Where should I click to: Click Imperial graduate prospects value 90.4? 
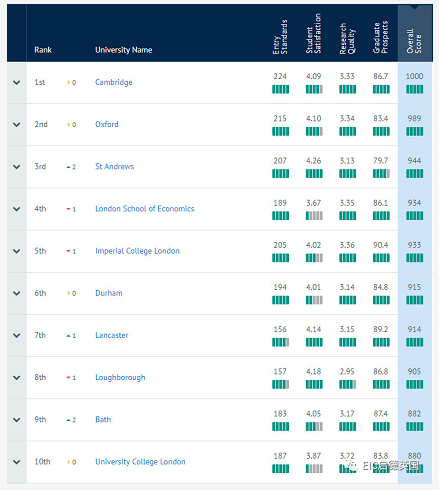[381, 245]
